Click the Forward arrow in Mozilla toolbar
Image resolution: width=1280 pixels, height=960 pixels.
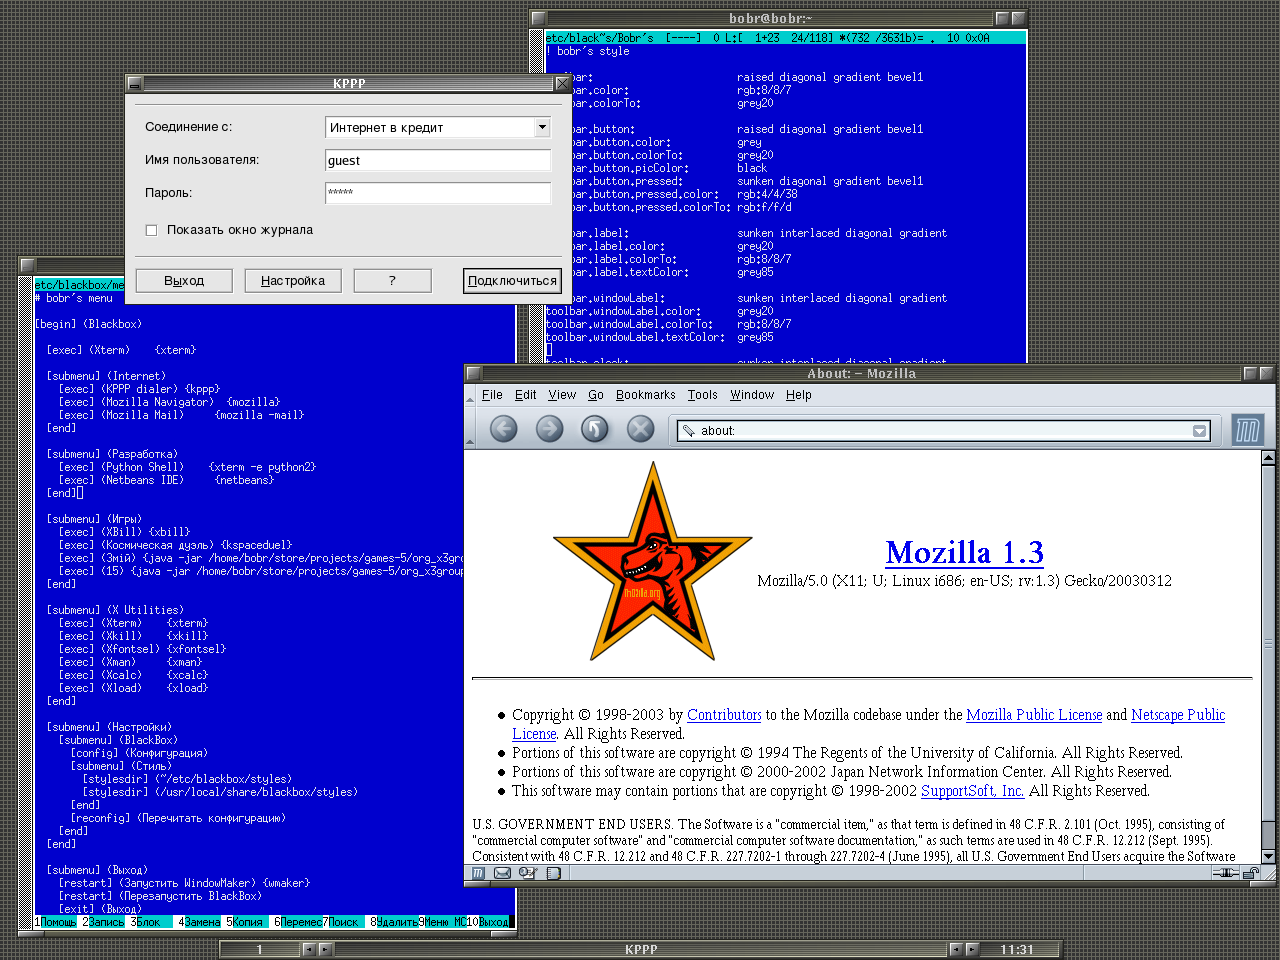click(549, 429)
